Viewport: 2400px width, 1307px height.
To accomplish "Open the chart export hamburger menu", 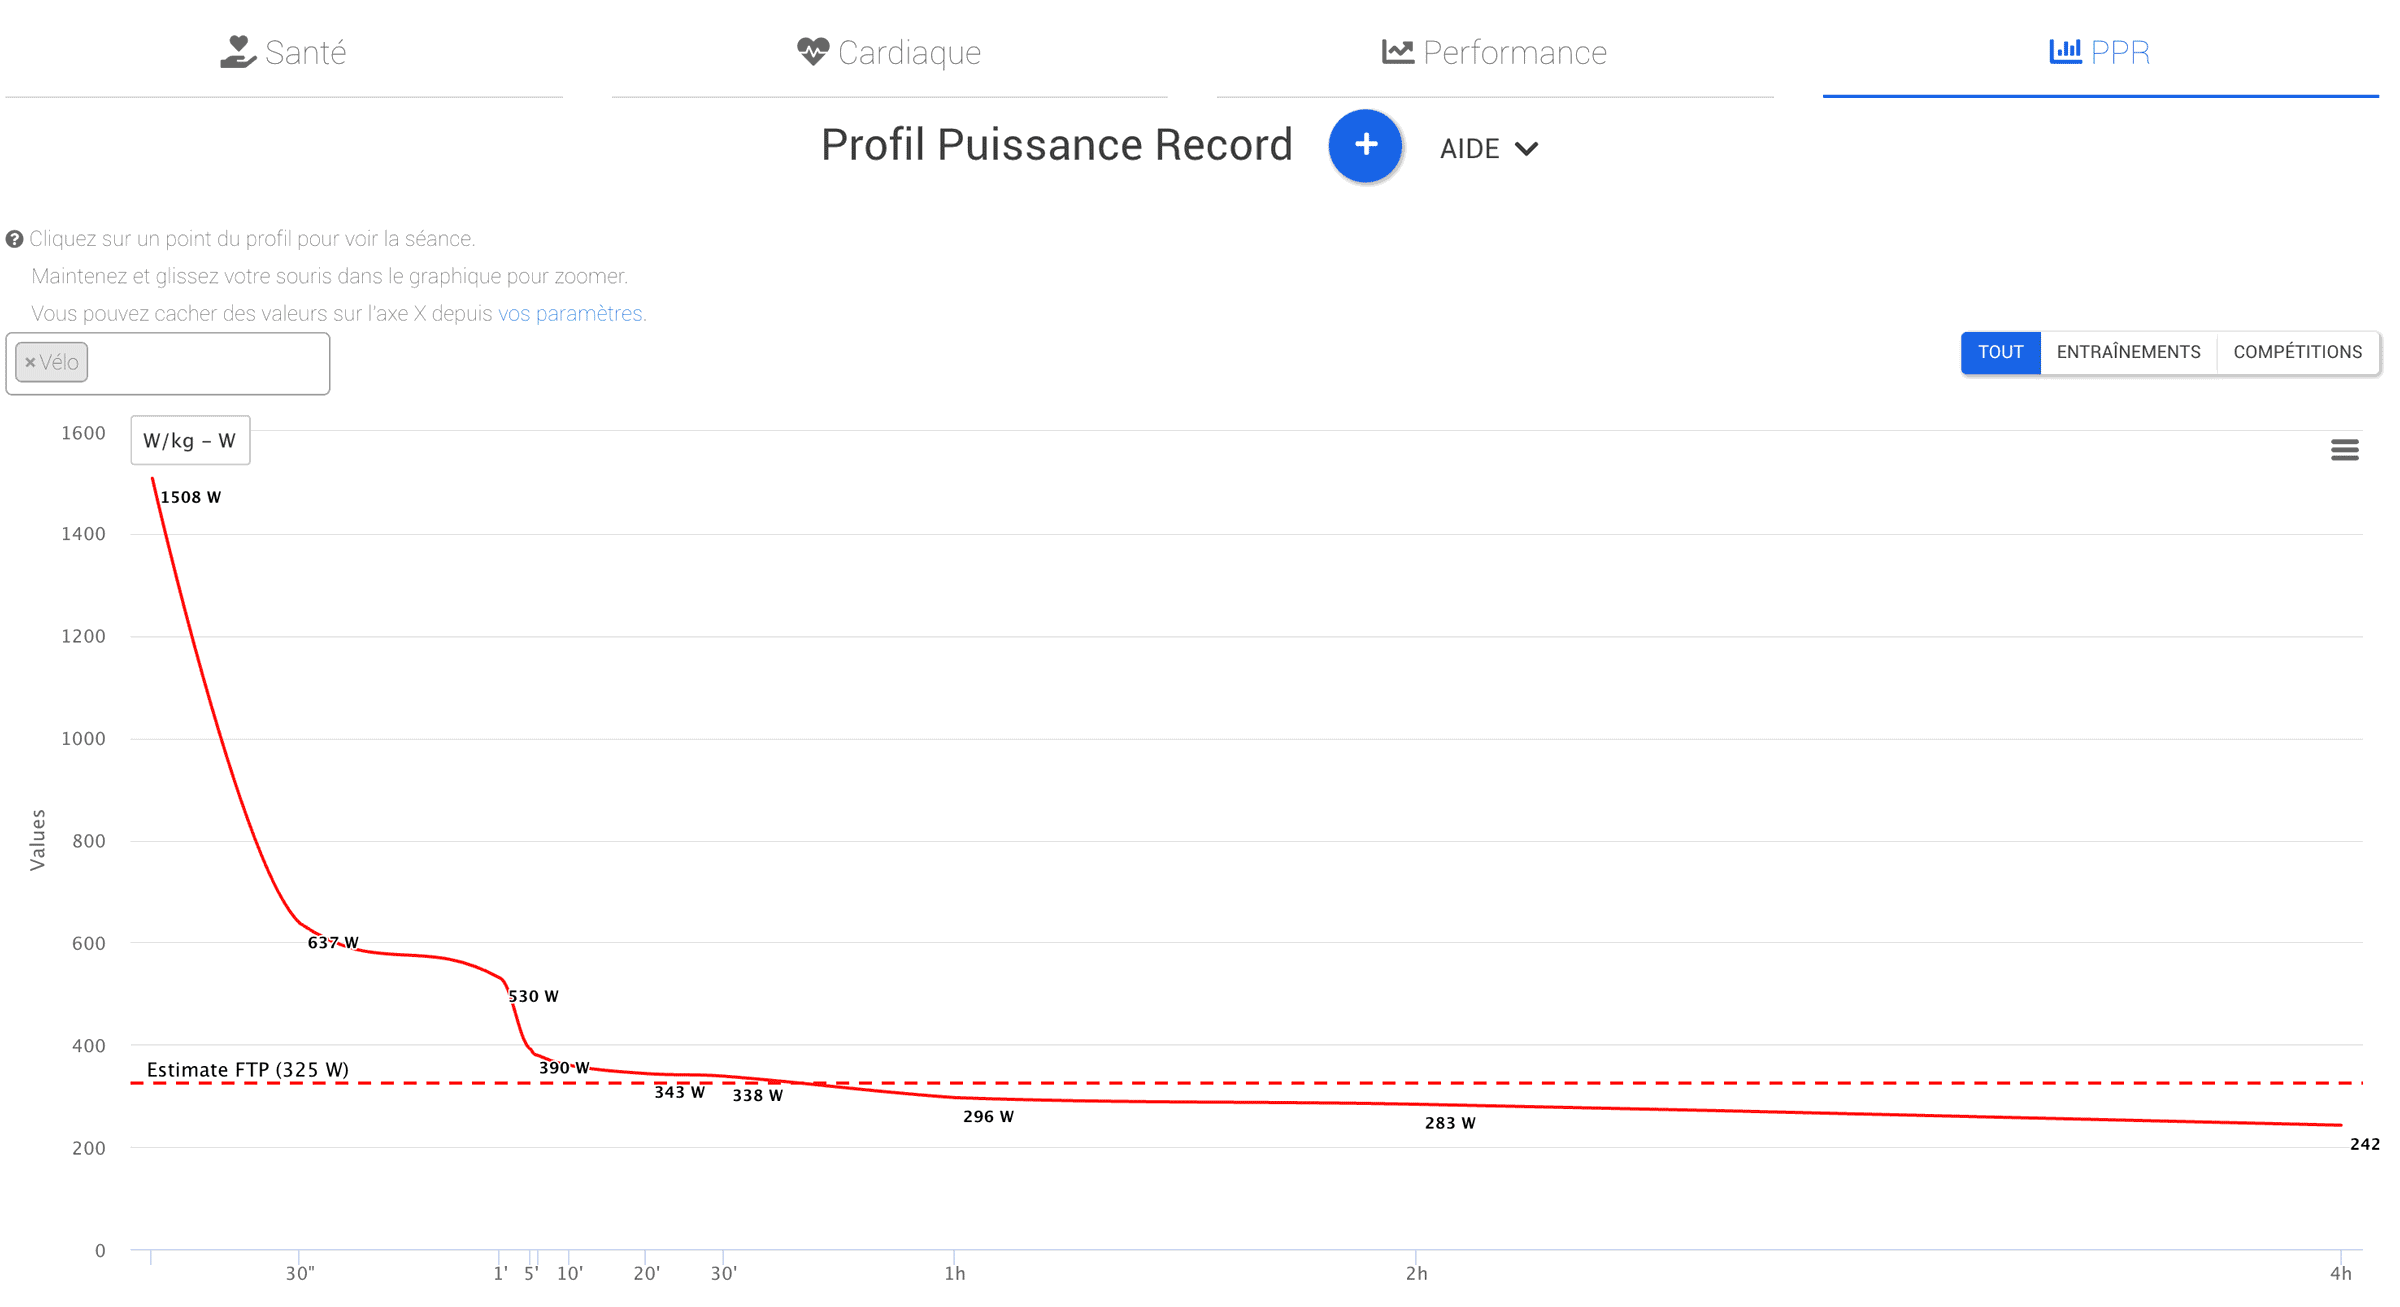I will click(x=2344, y=450).
